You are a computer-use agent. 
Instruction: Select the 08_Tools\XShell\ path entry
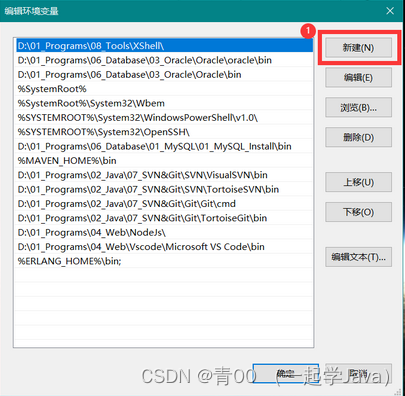pos(164,46)
